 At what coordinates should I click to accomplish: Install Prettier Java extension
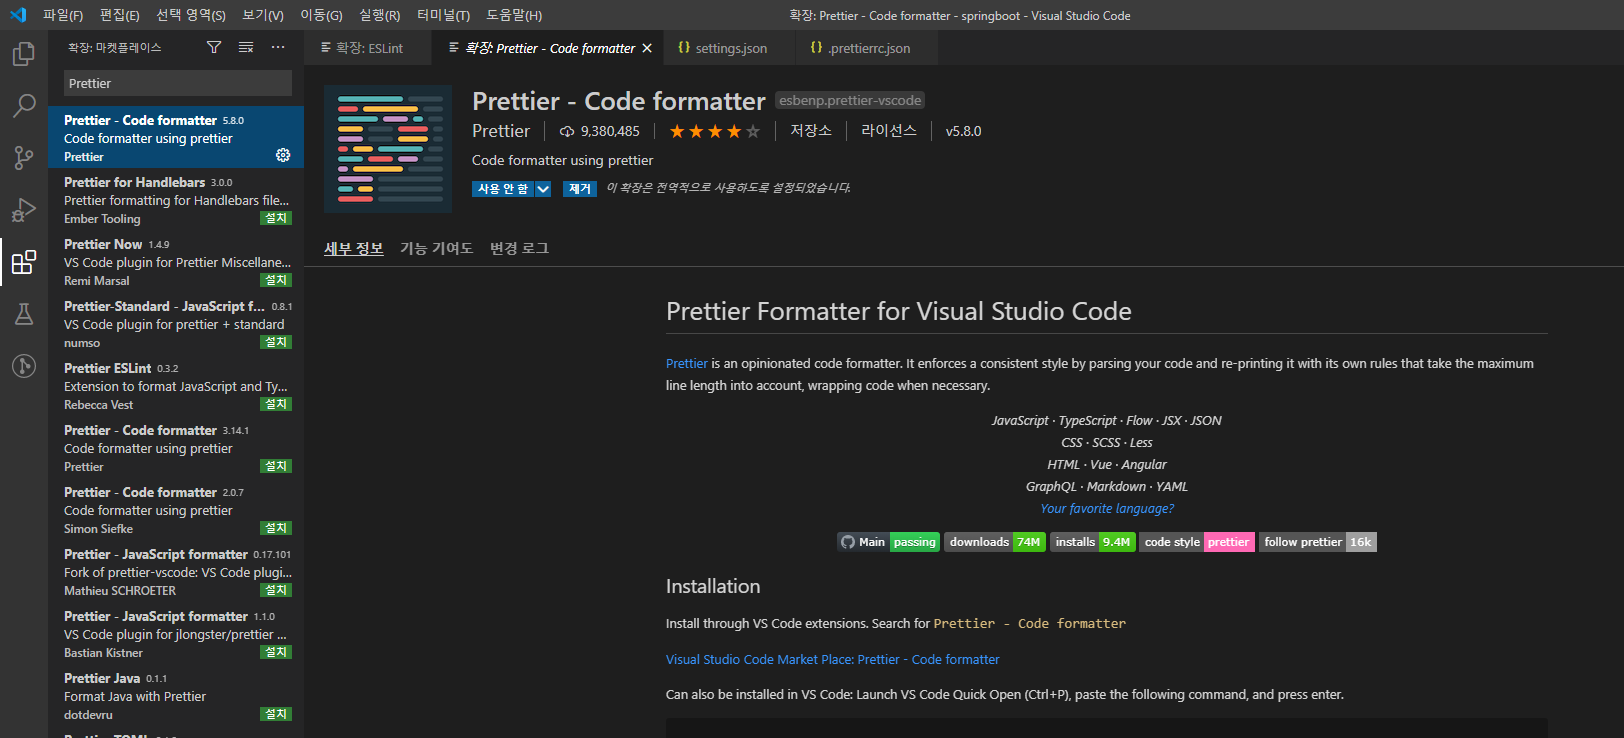pyautogui.click(x=276, y=714)
